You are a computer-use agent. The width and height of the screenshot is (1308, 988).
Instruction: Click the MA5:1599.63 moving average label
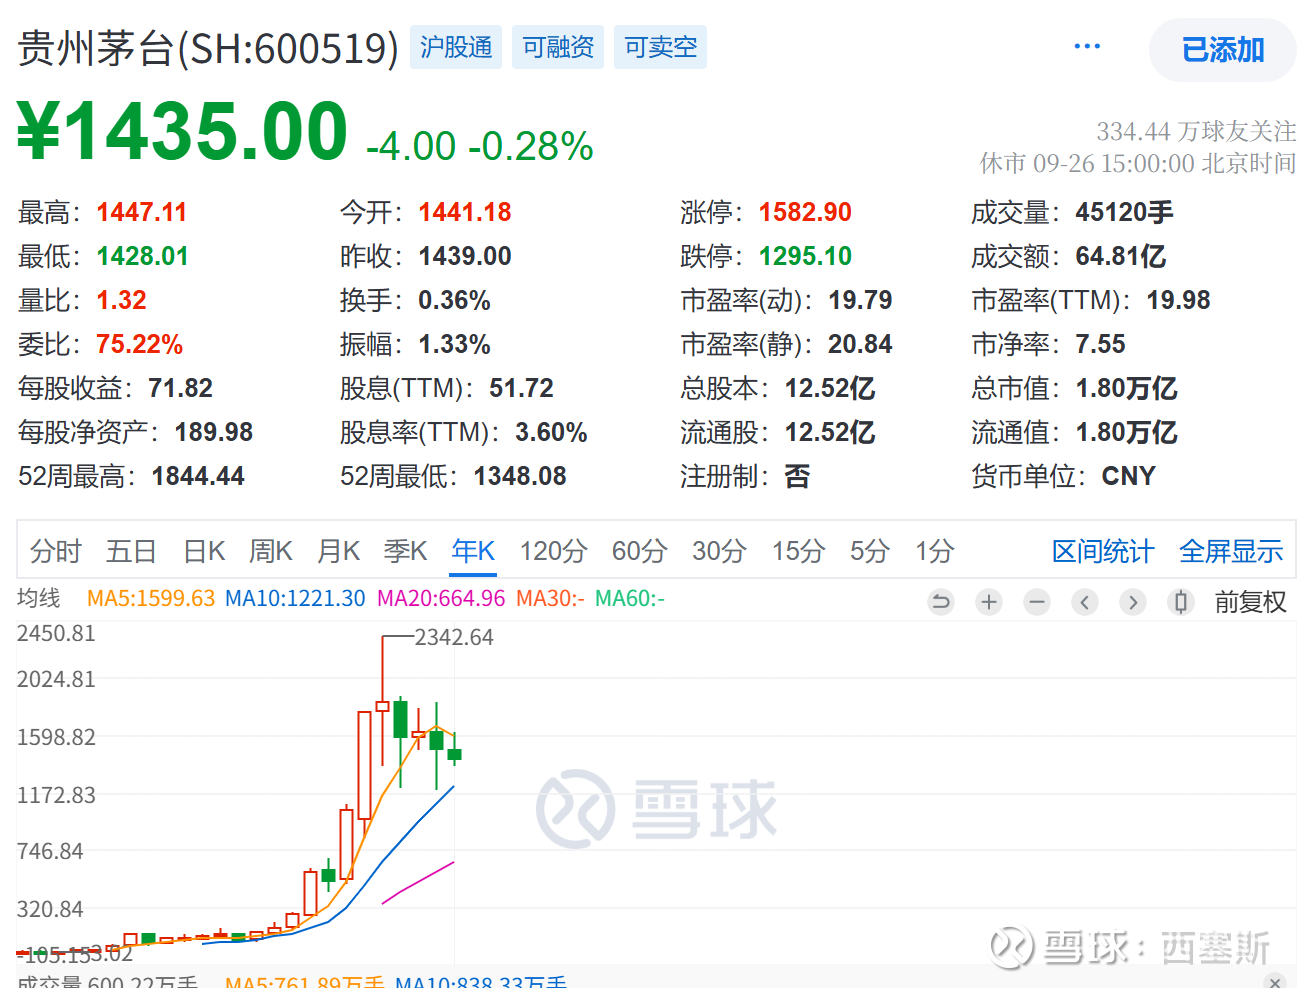[151, 598]
